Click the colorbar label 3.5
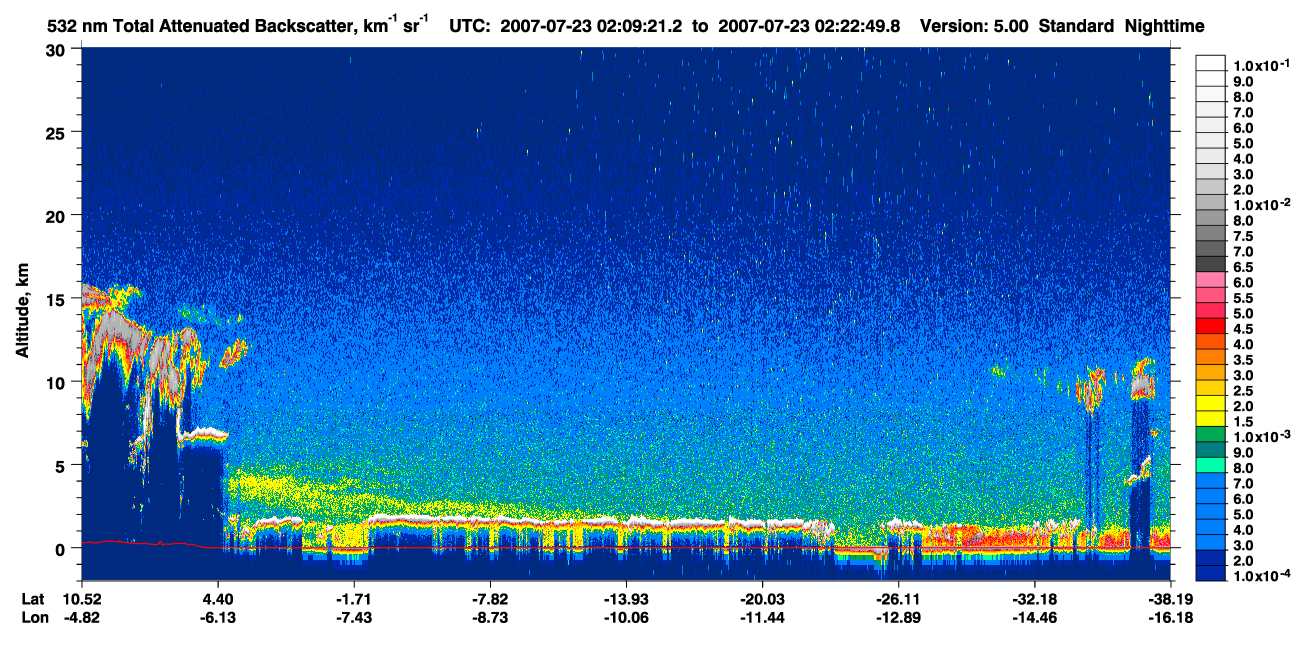The height and width of the screenshot is (667, 1300). point(1245,360)
